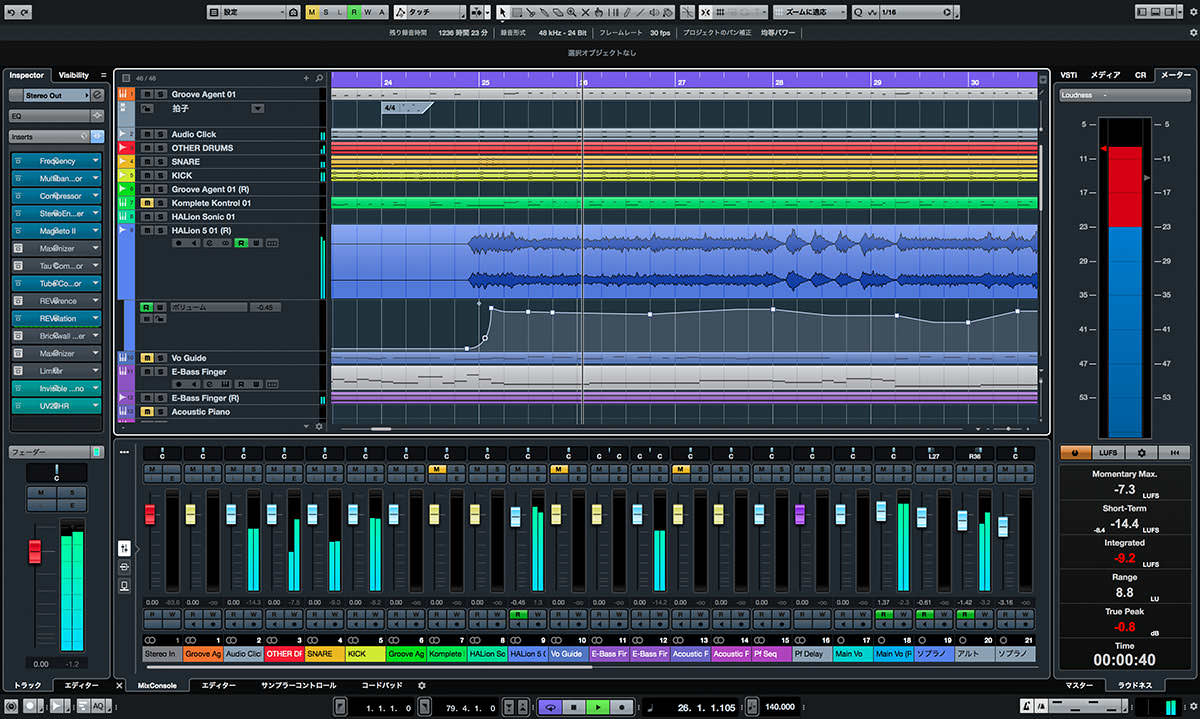Image resolution: width=1200 pixels, height=719 pixels.
Task: Open Edit Channel Settings for Stereo Out
Action: pos(98,95)
